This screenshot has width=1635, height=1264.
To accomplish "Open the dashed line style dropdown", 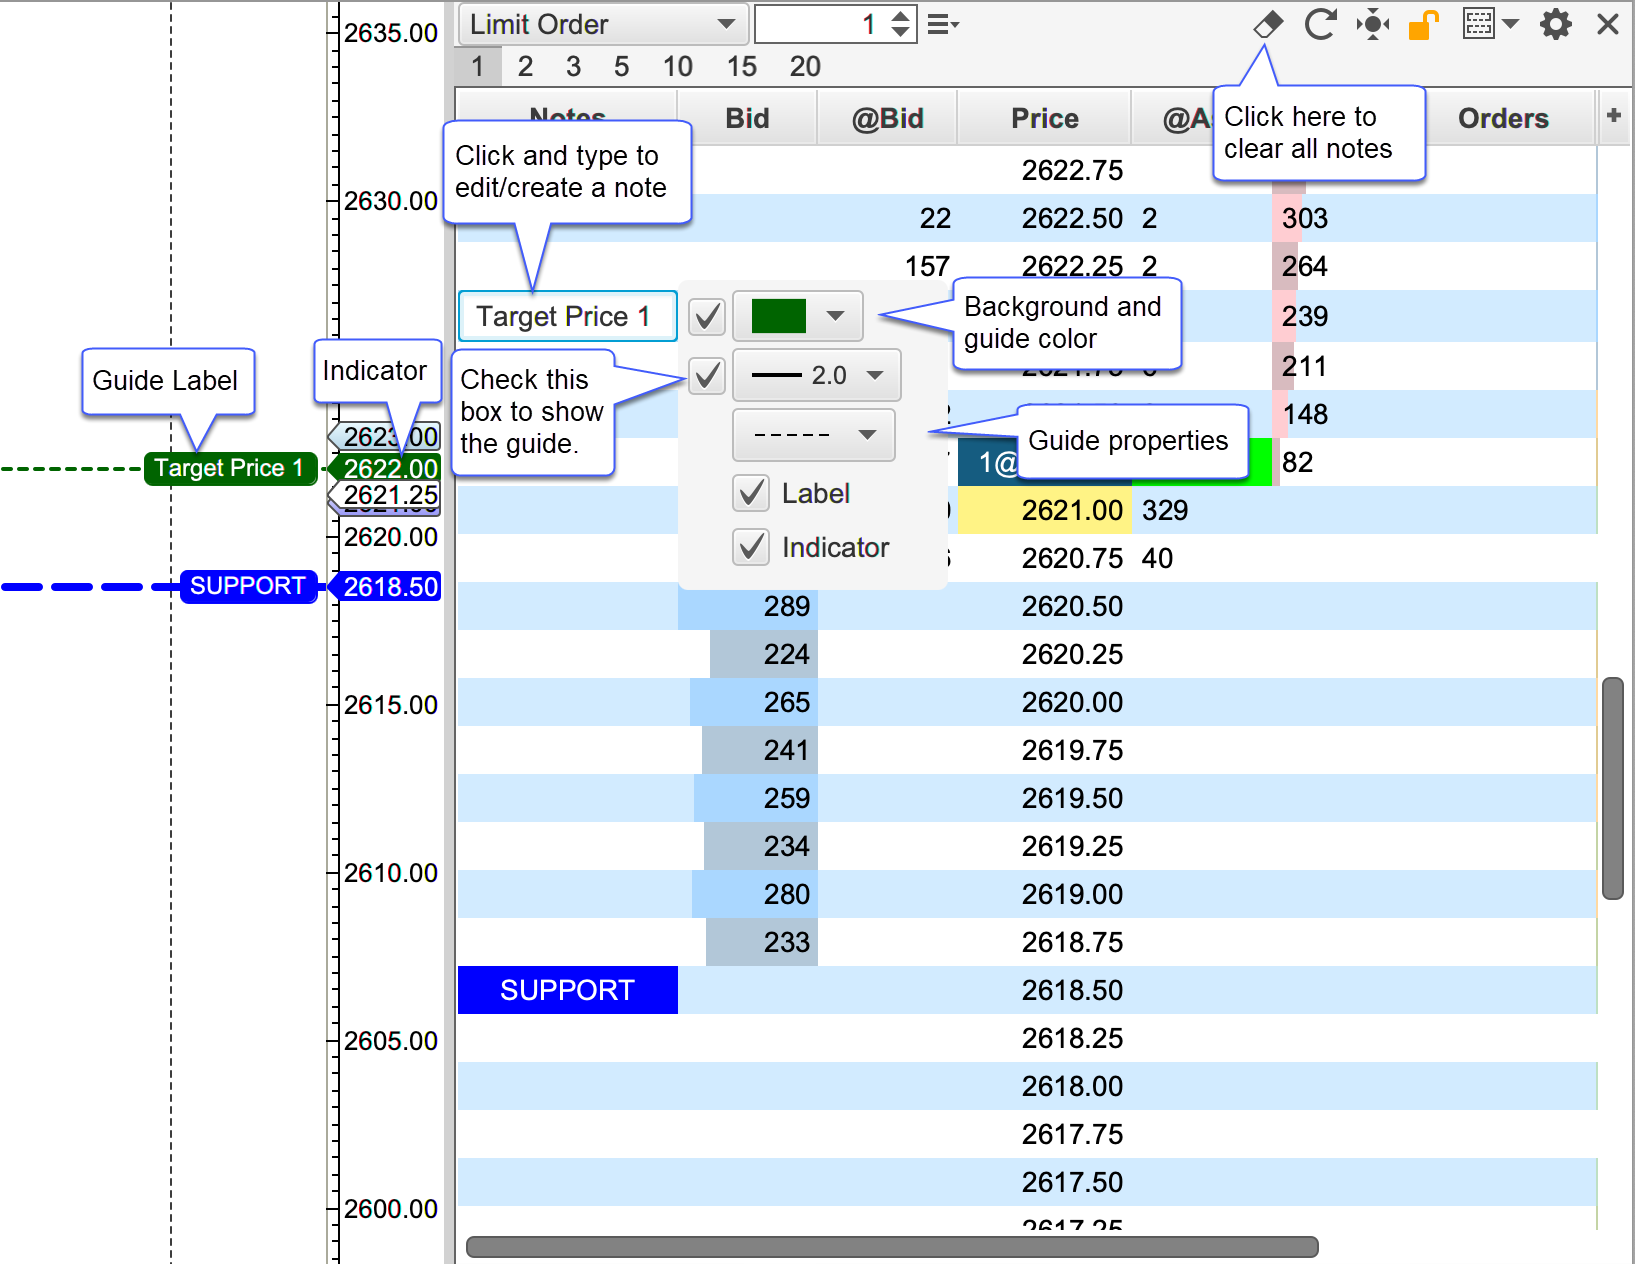I will [813, 435].
